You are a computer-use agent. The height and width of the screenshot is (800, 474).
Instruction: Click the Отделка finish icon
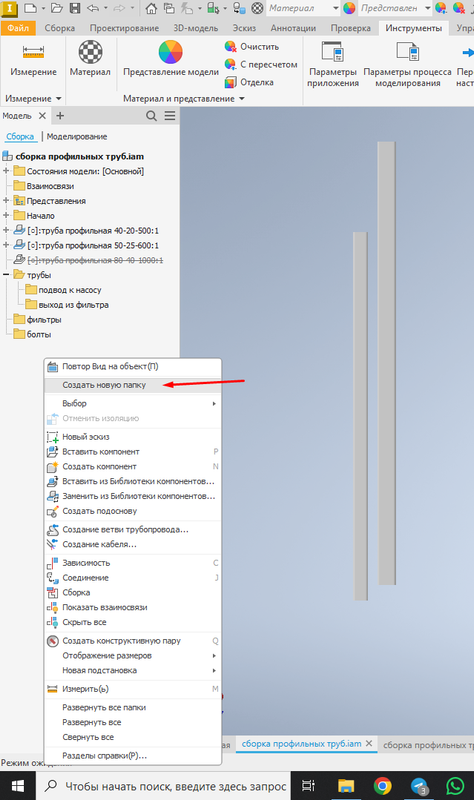pyautogui.click(x=230, y=82)
